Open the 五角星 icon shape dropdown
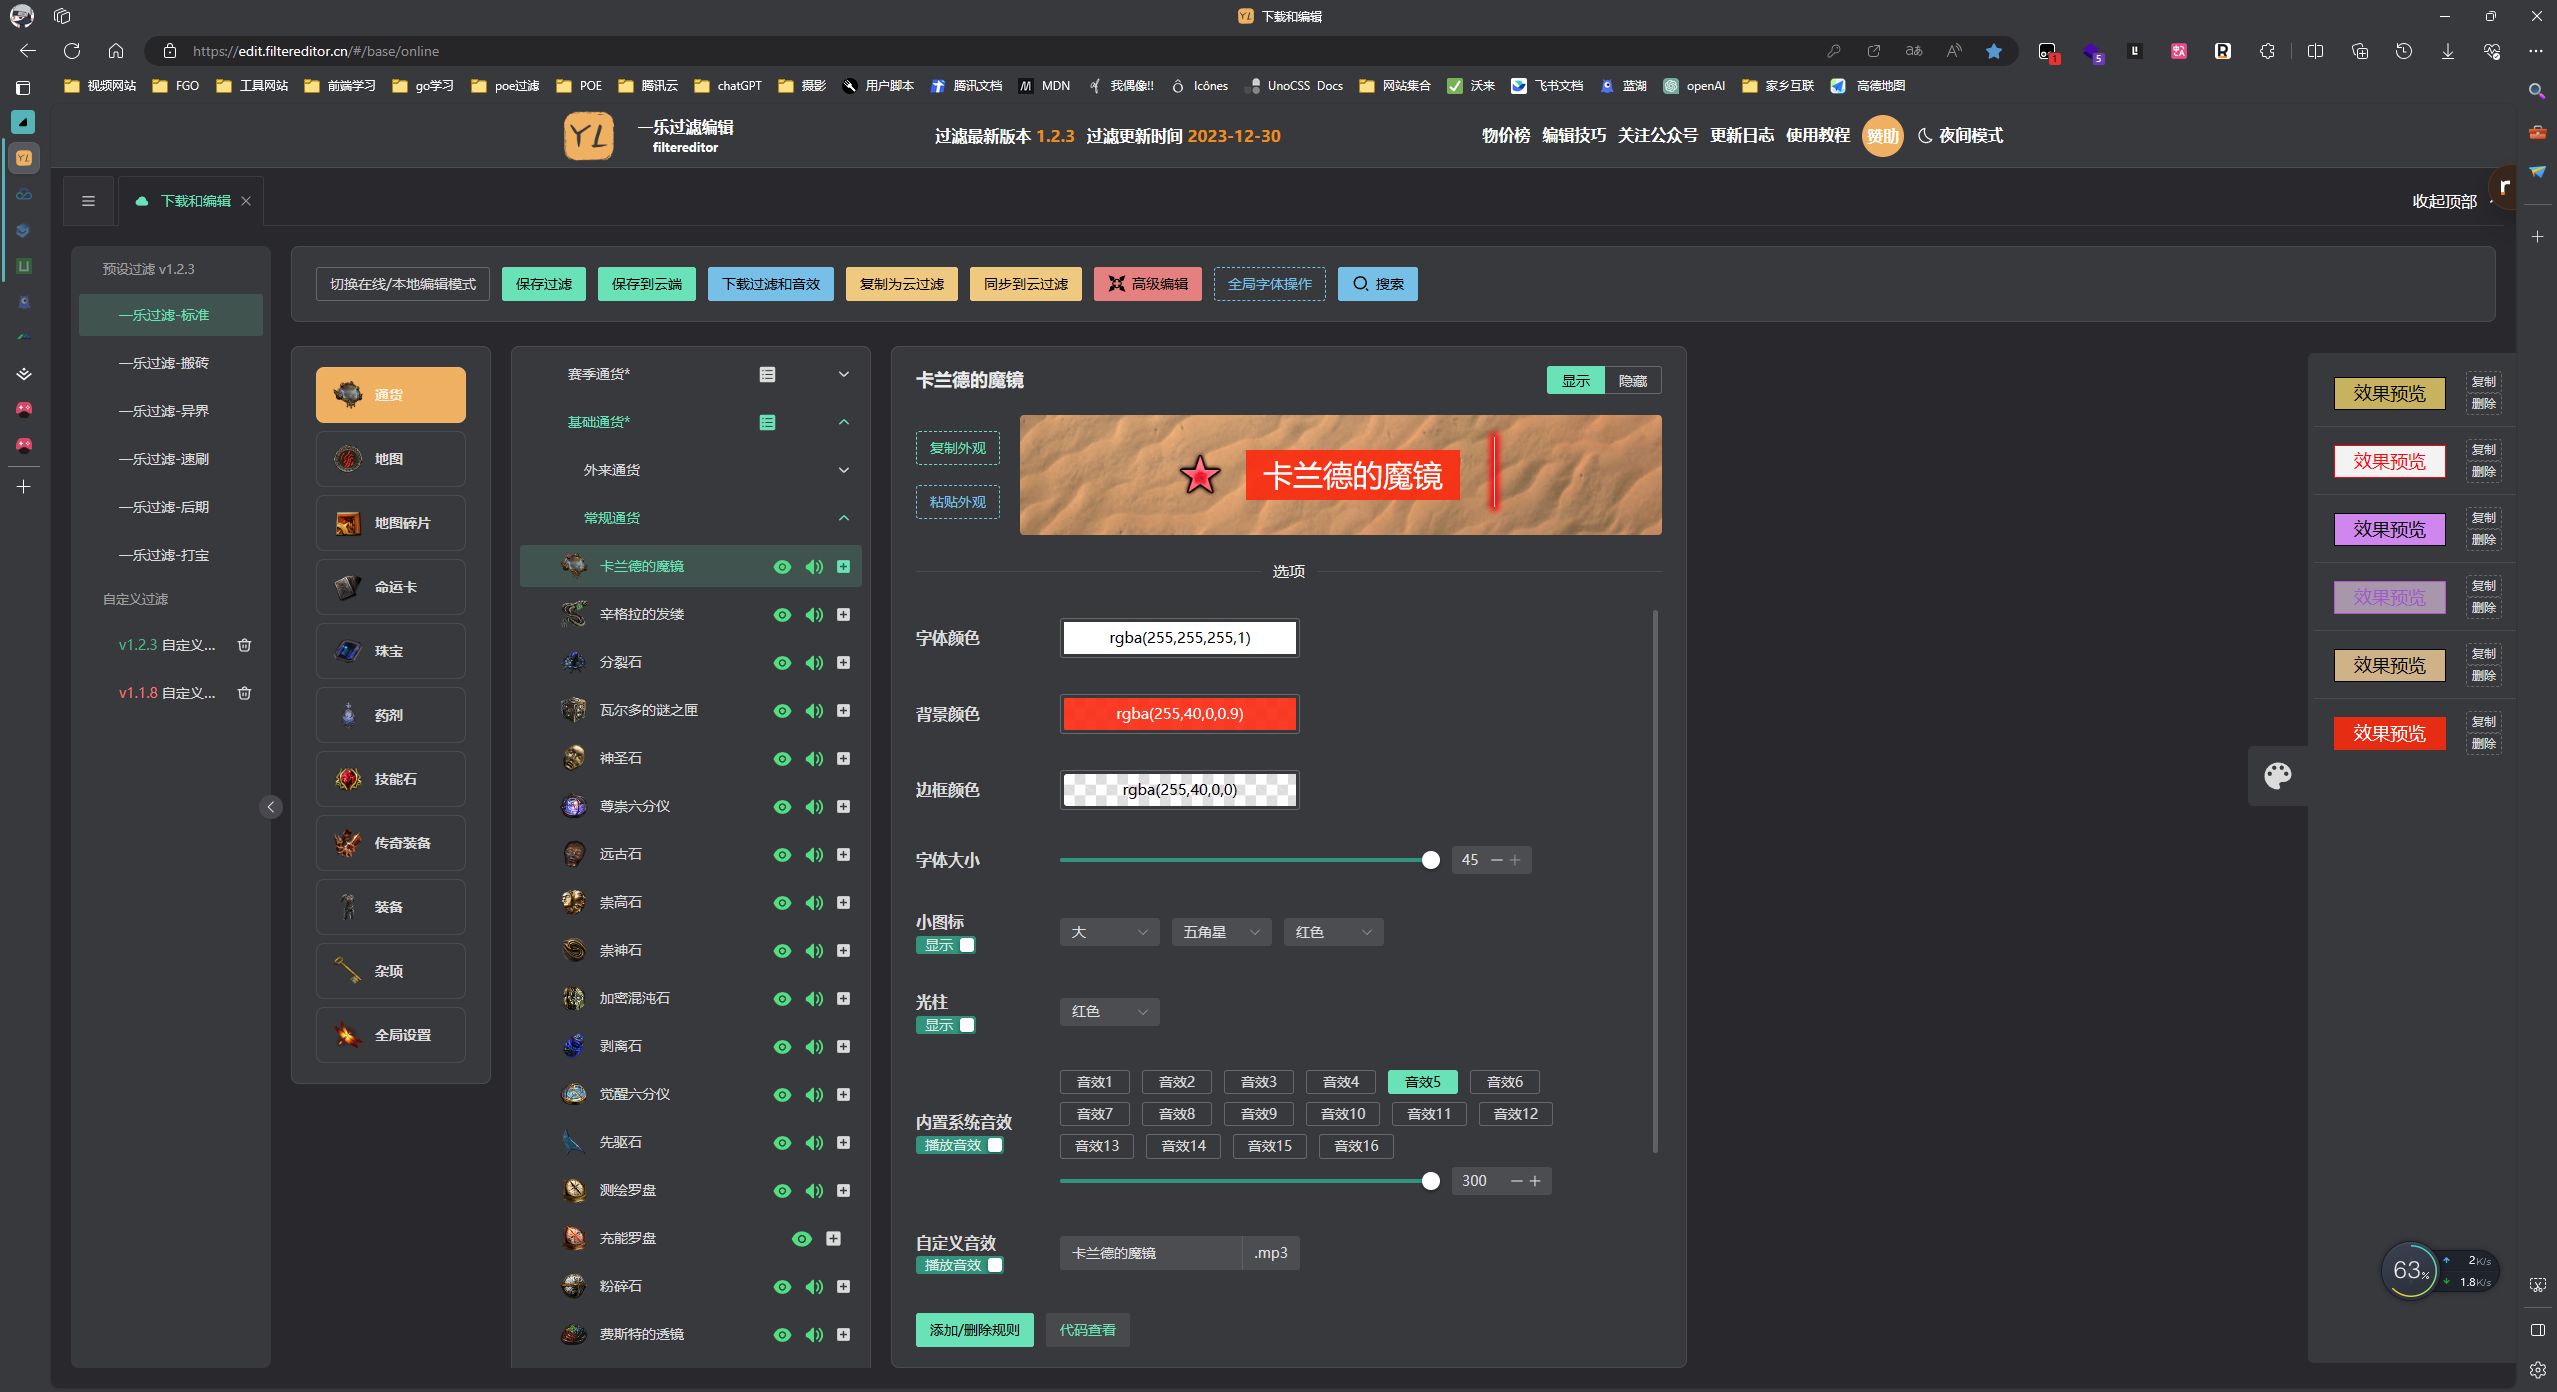The height and width of the screenshot is (1392, 2557). coord(1220,932)
